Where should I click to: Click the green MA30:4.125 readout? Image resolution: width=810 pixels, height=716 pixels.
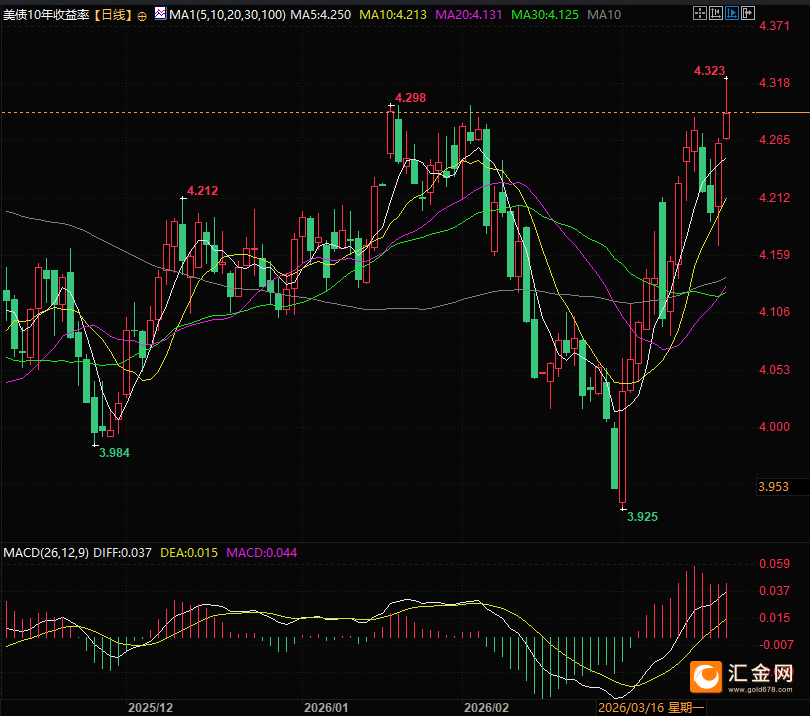coord(544,15)
